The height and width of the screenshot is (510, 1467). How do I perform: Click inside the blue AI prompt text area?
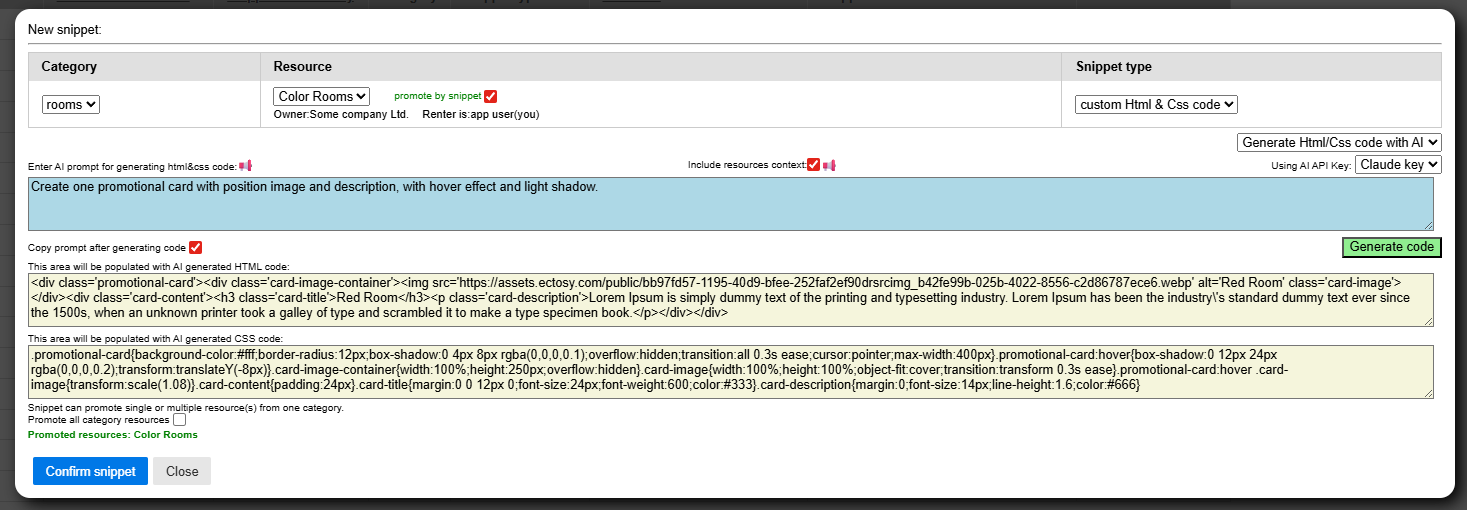click(x=730, y=204)
